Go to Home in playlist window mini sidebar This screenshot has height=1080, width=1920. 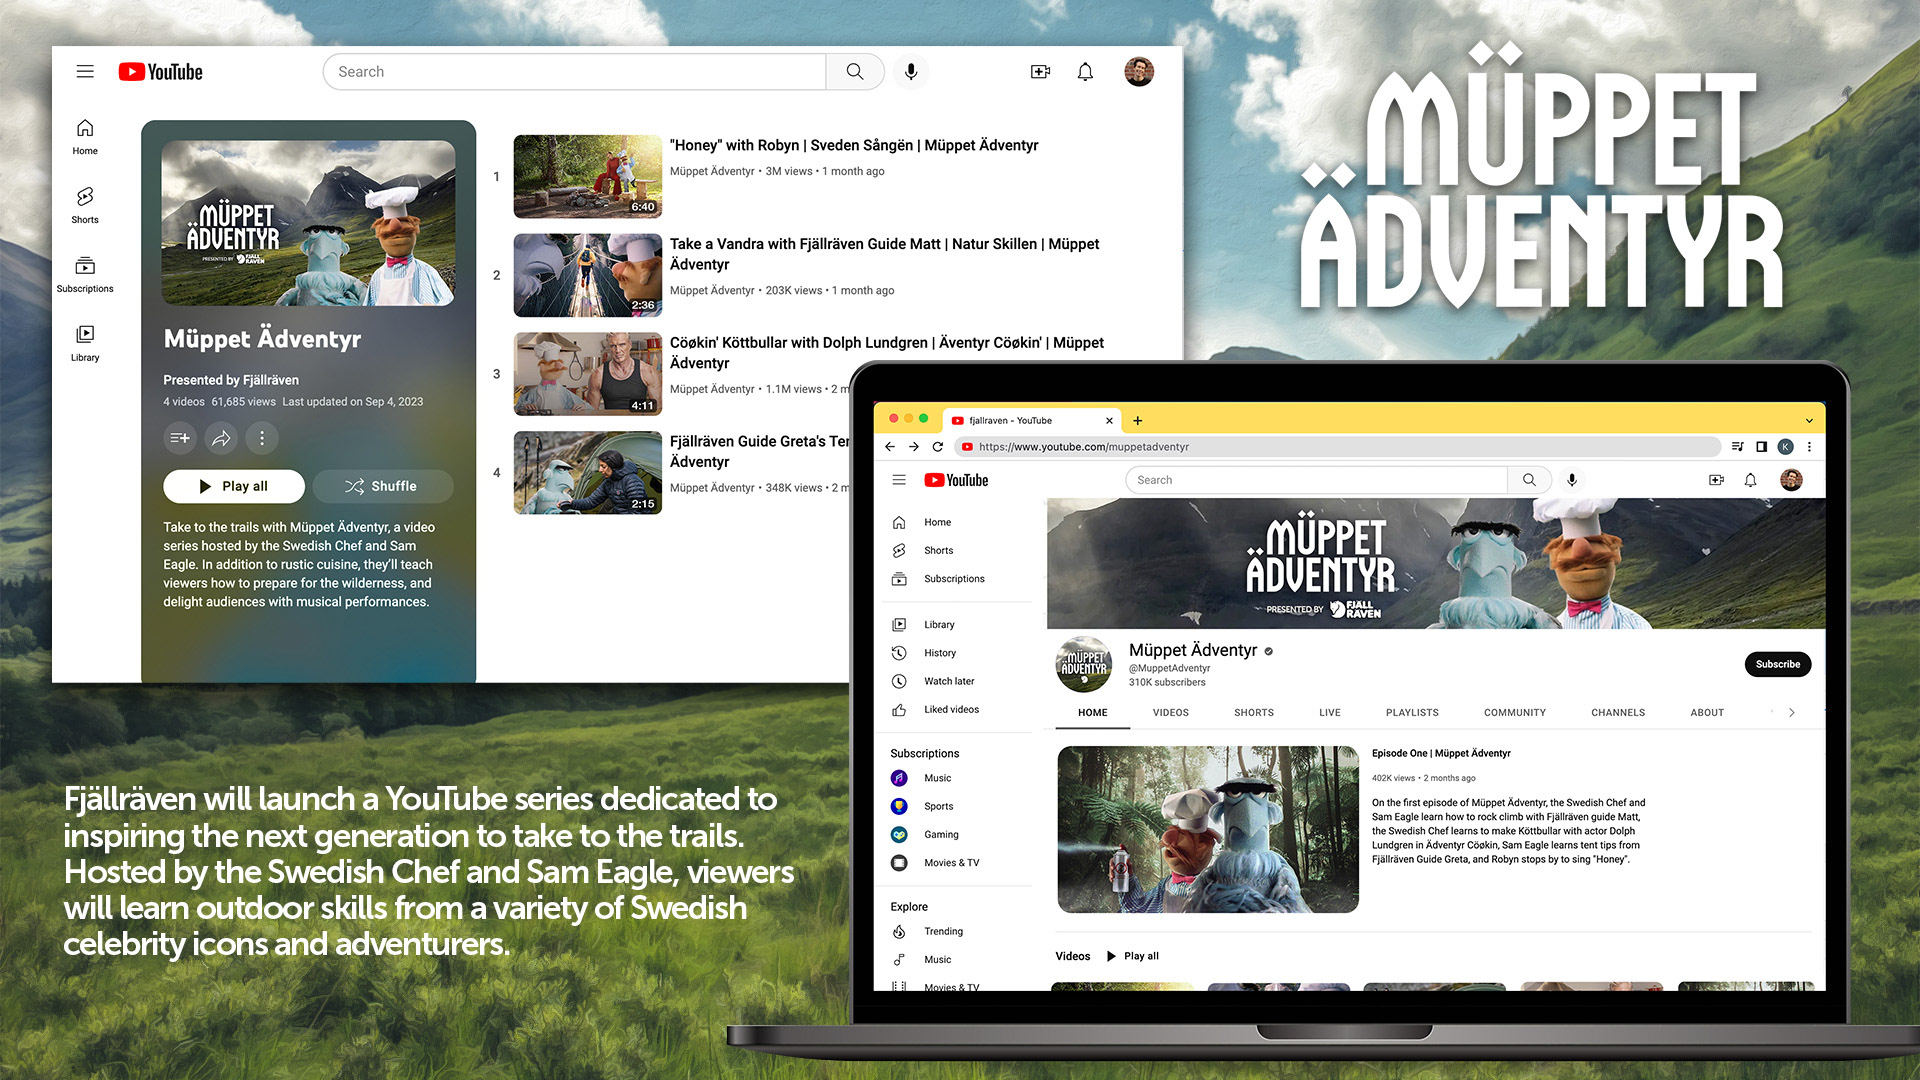click(85, 137)
